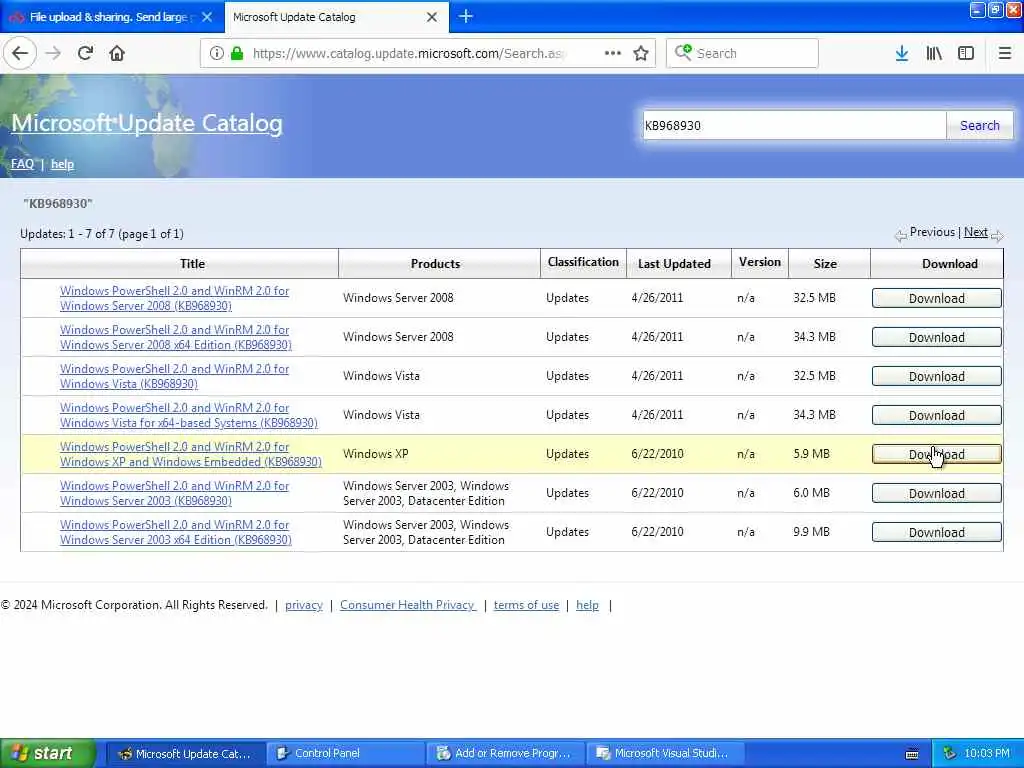
Task: Open the help link in the footer
Action: (x=587, y=605)
